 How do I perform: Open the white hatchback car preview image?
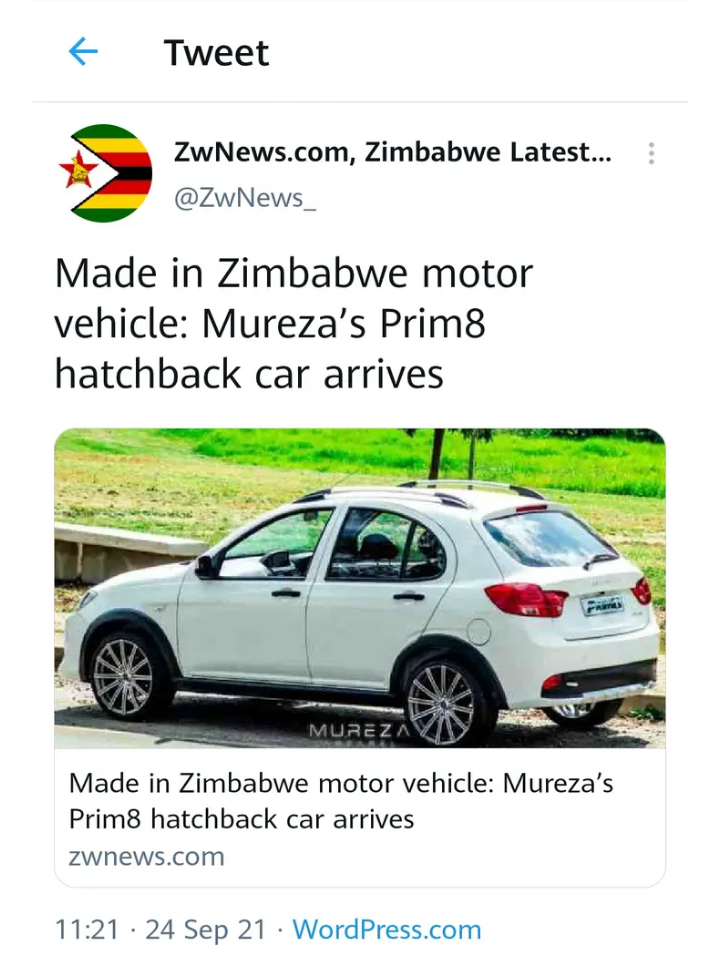(360, 588)
